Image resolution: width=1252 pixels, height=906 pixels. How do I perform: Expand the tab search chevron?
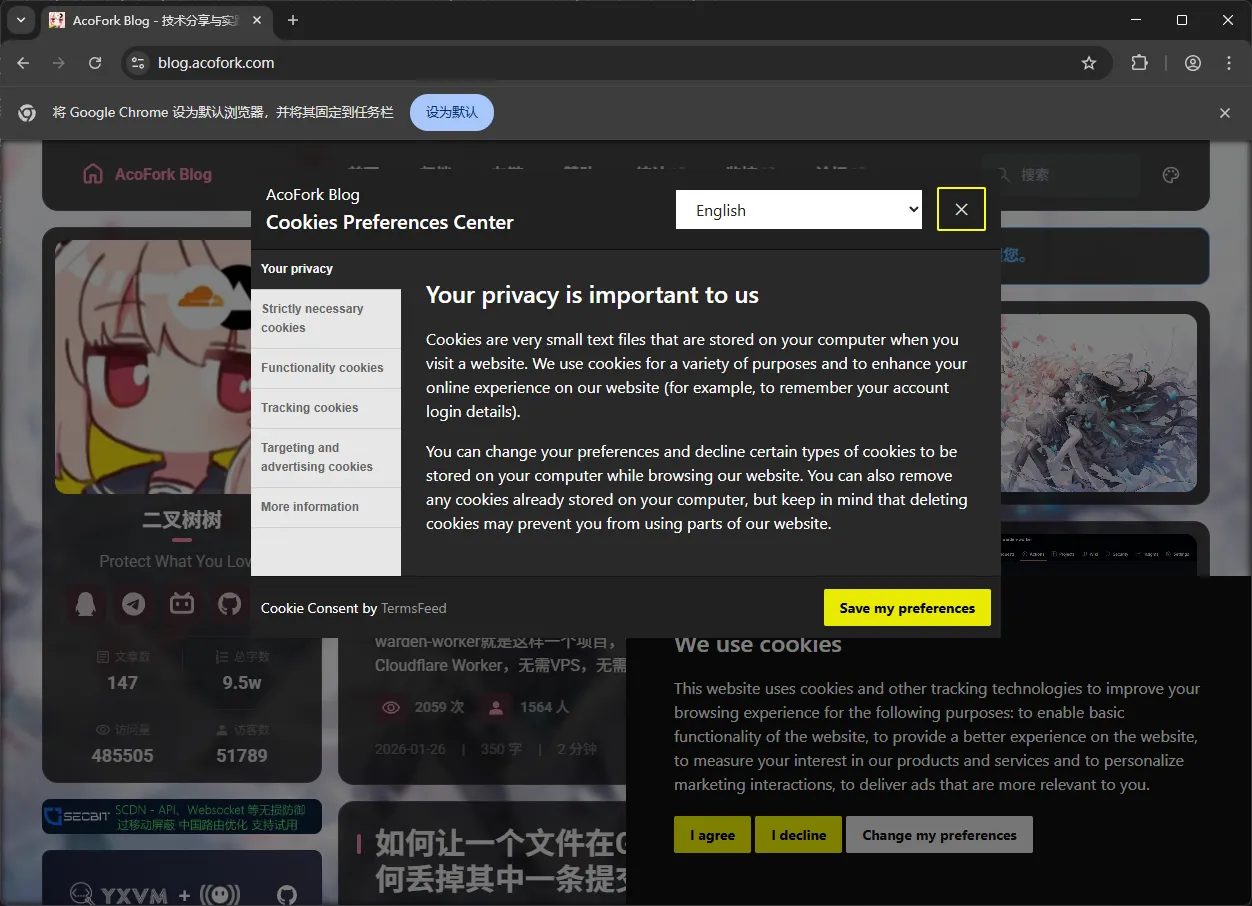pyautogui.click(x=21, y=20)
